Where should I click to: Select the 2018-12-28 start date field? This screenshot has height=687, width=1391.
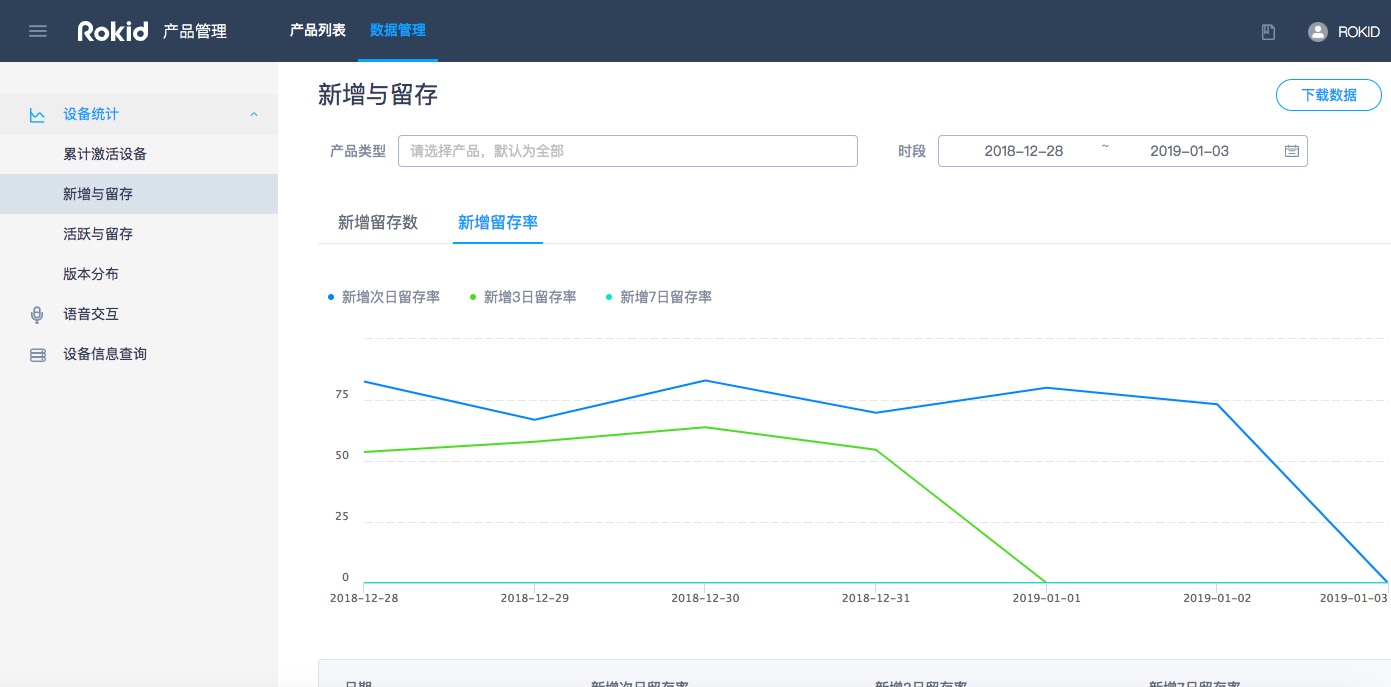click(1023, 151)
